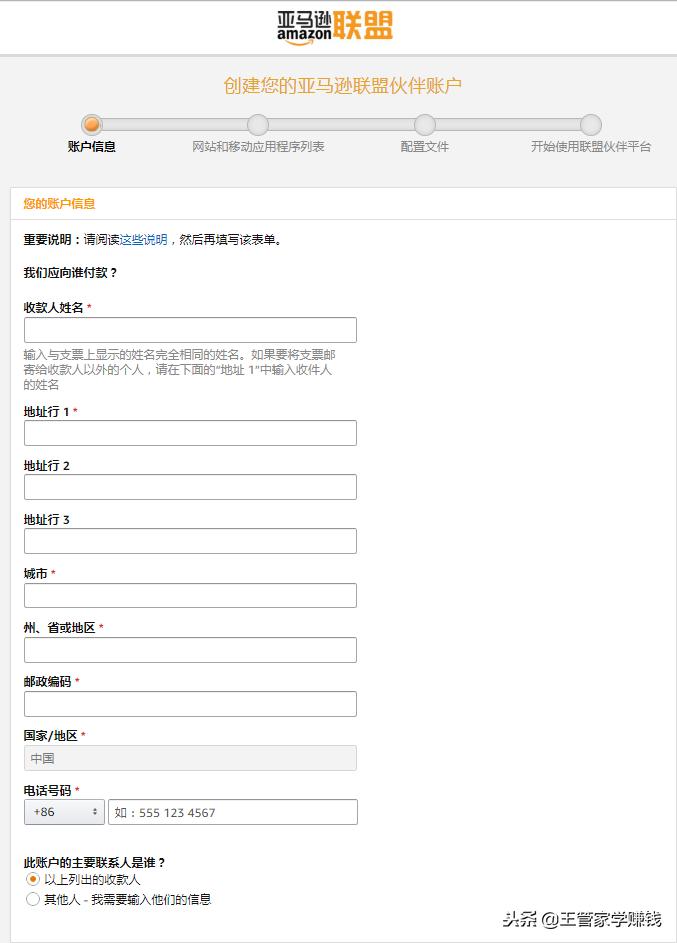
Task: Focus the phone number field
Action: point(233,812)
